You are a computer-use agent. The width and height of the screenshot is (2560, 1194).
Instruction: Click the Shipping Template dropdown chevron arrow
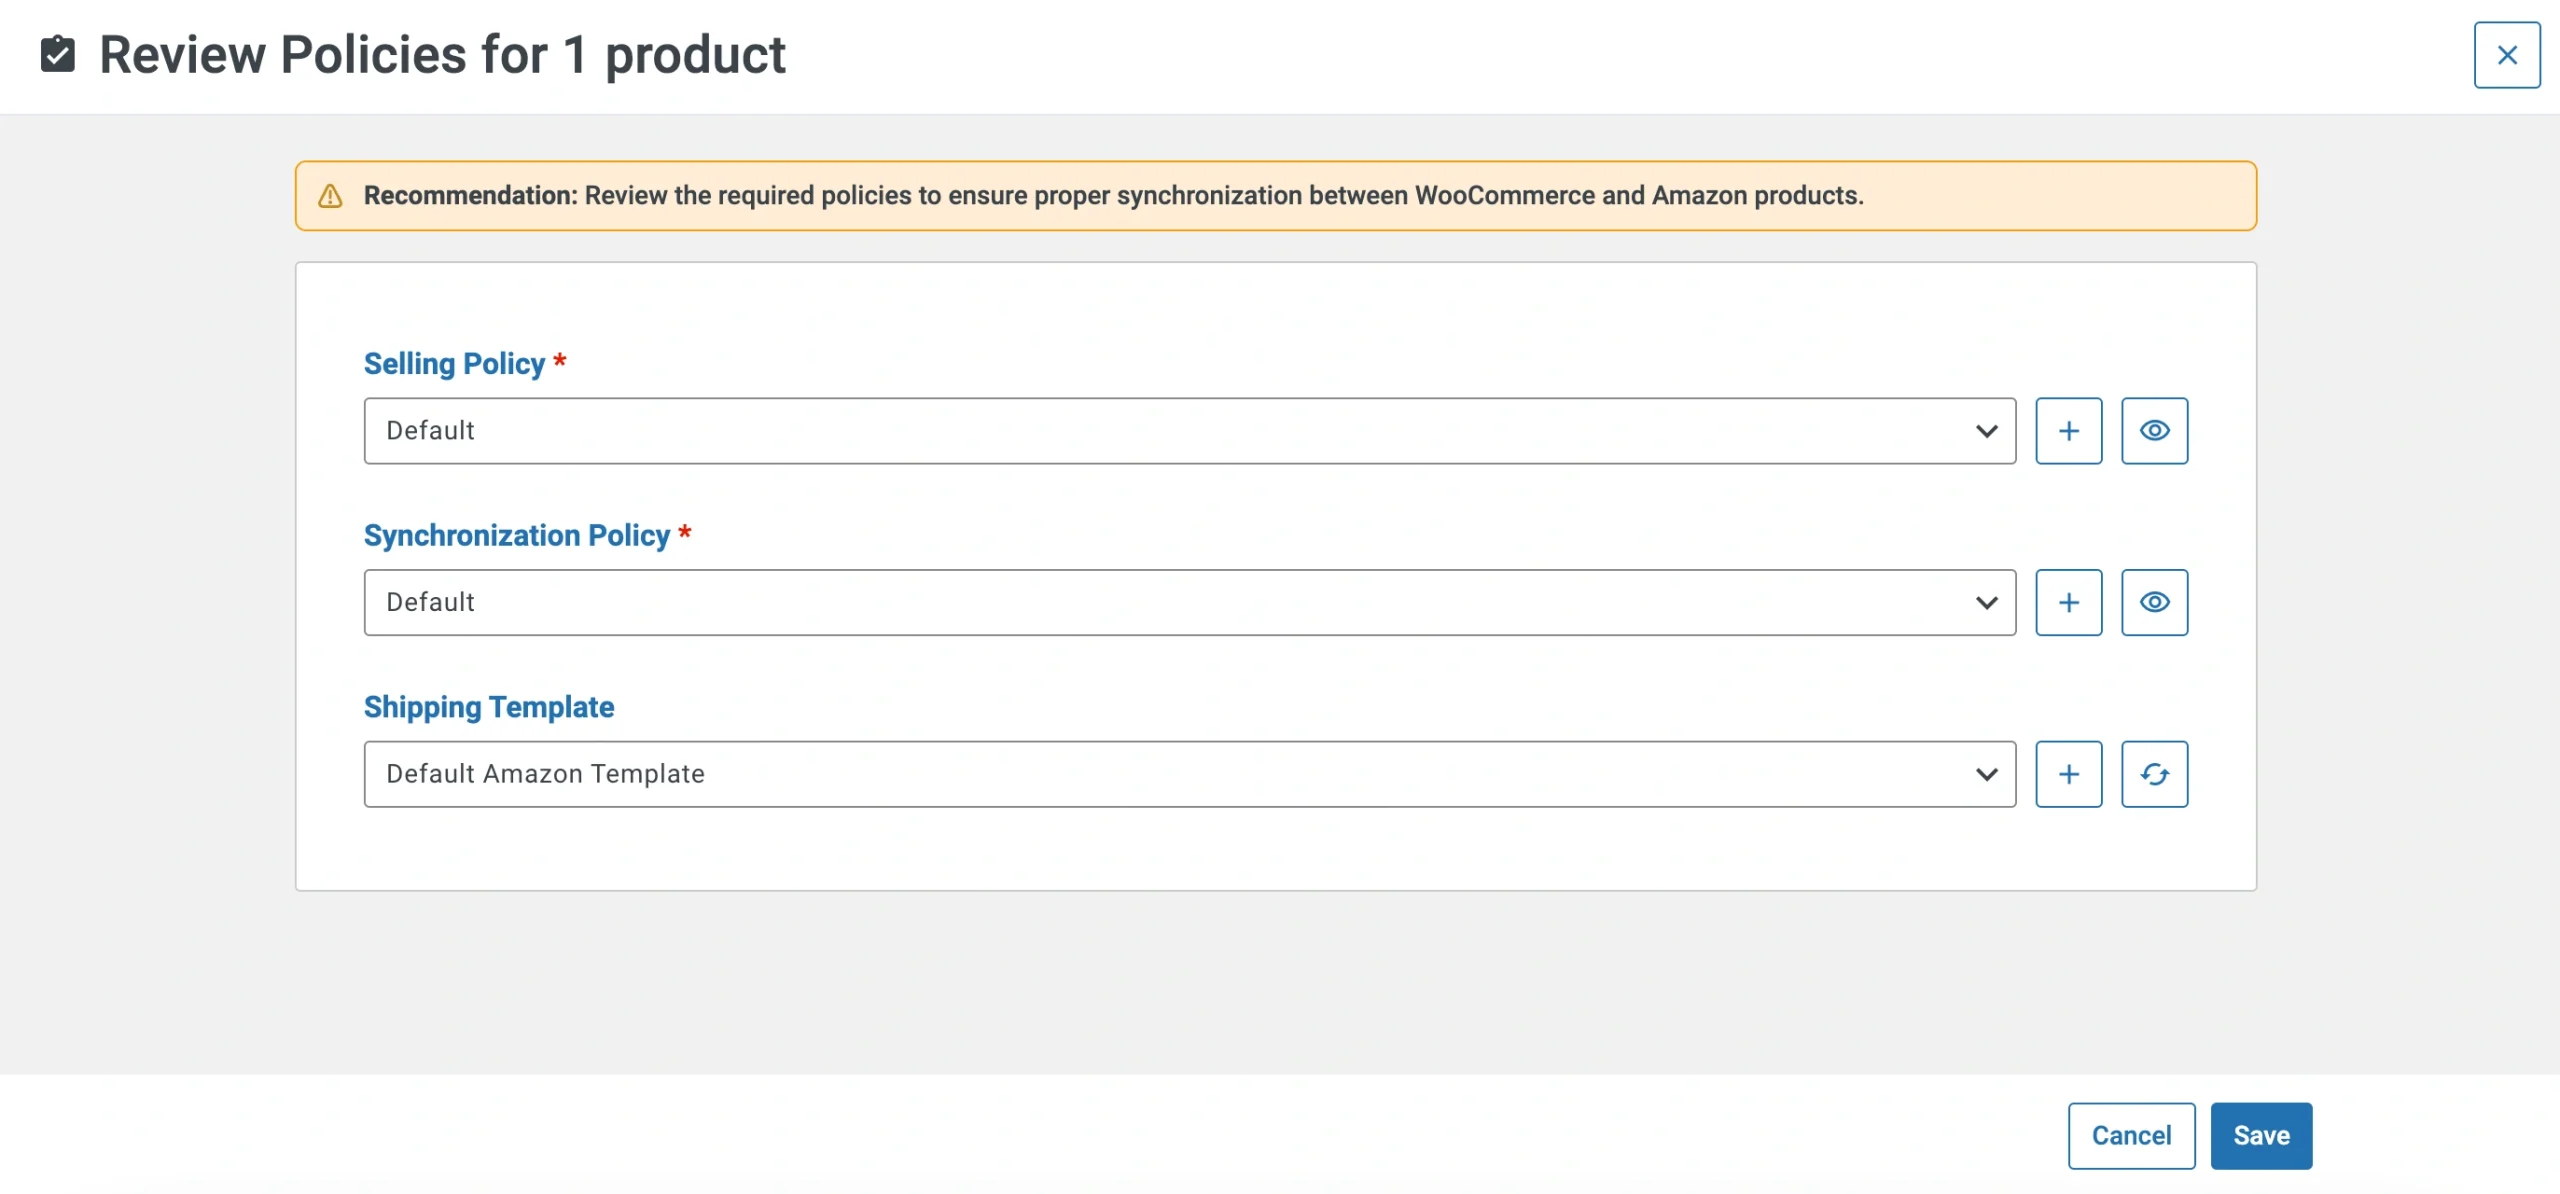1986,774
